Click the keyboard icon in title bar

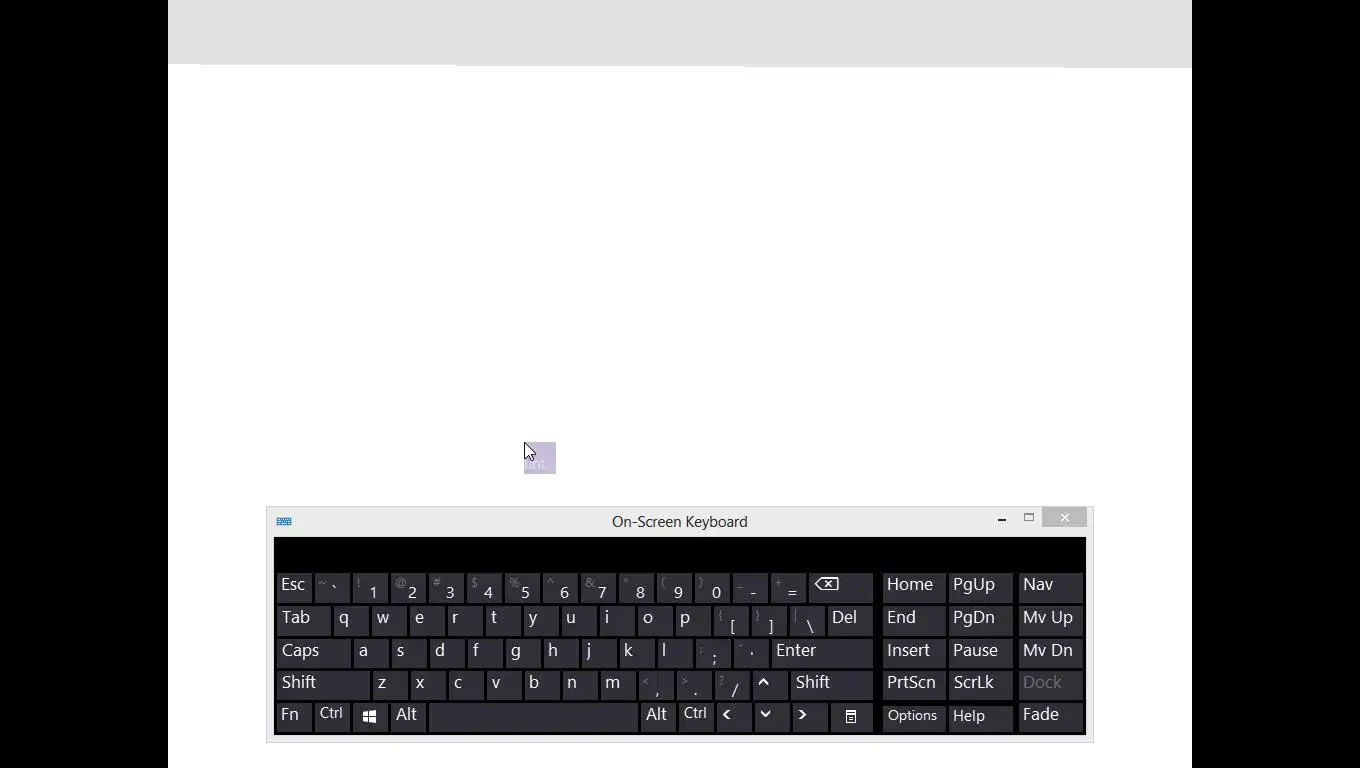point(284,521)
